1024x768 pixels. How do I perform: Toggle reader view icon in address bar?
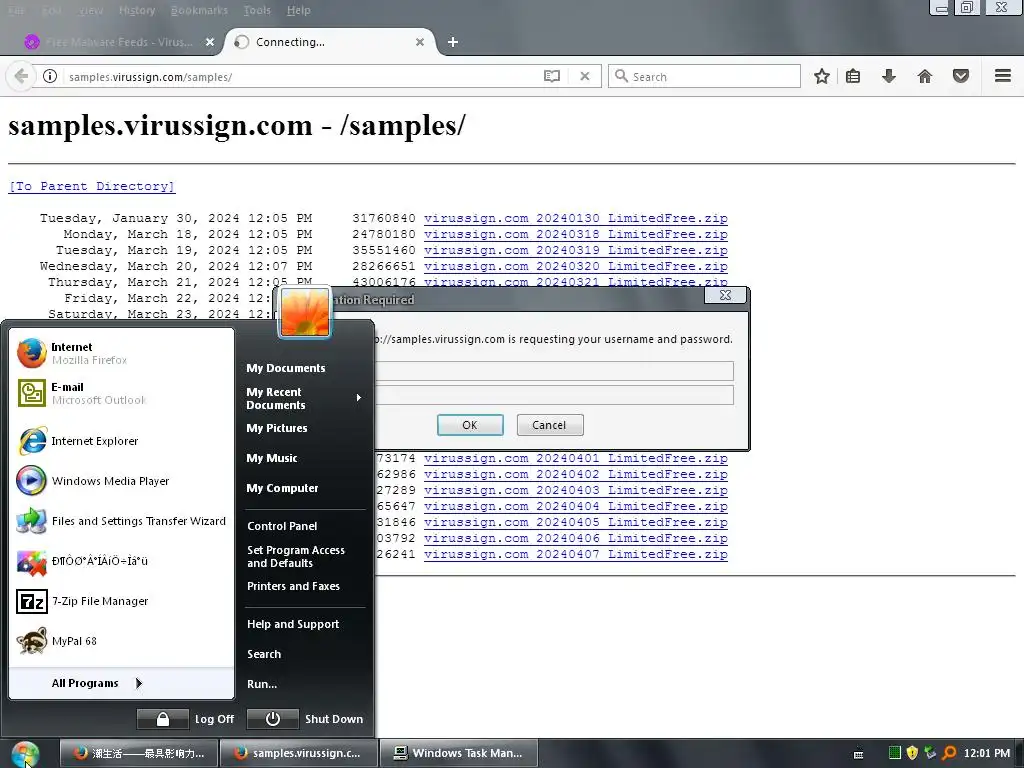pyautogui.click(x=552, y=76)
